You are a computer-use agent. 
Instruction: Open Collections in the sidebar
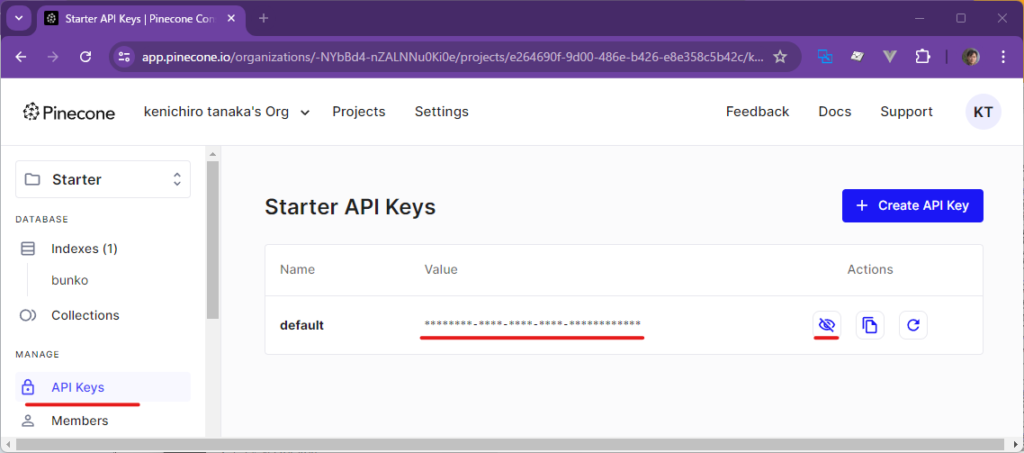pos(86,315)
